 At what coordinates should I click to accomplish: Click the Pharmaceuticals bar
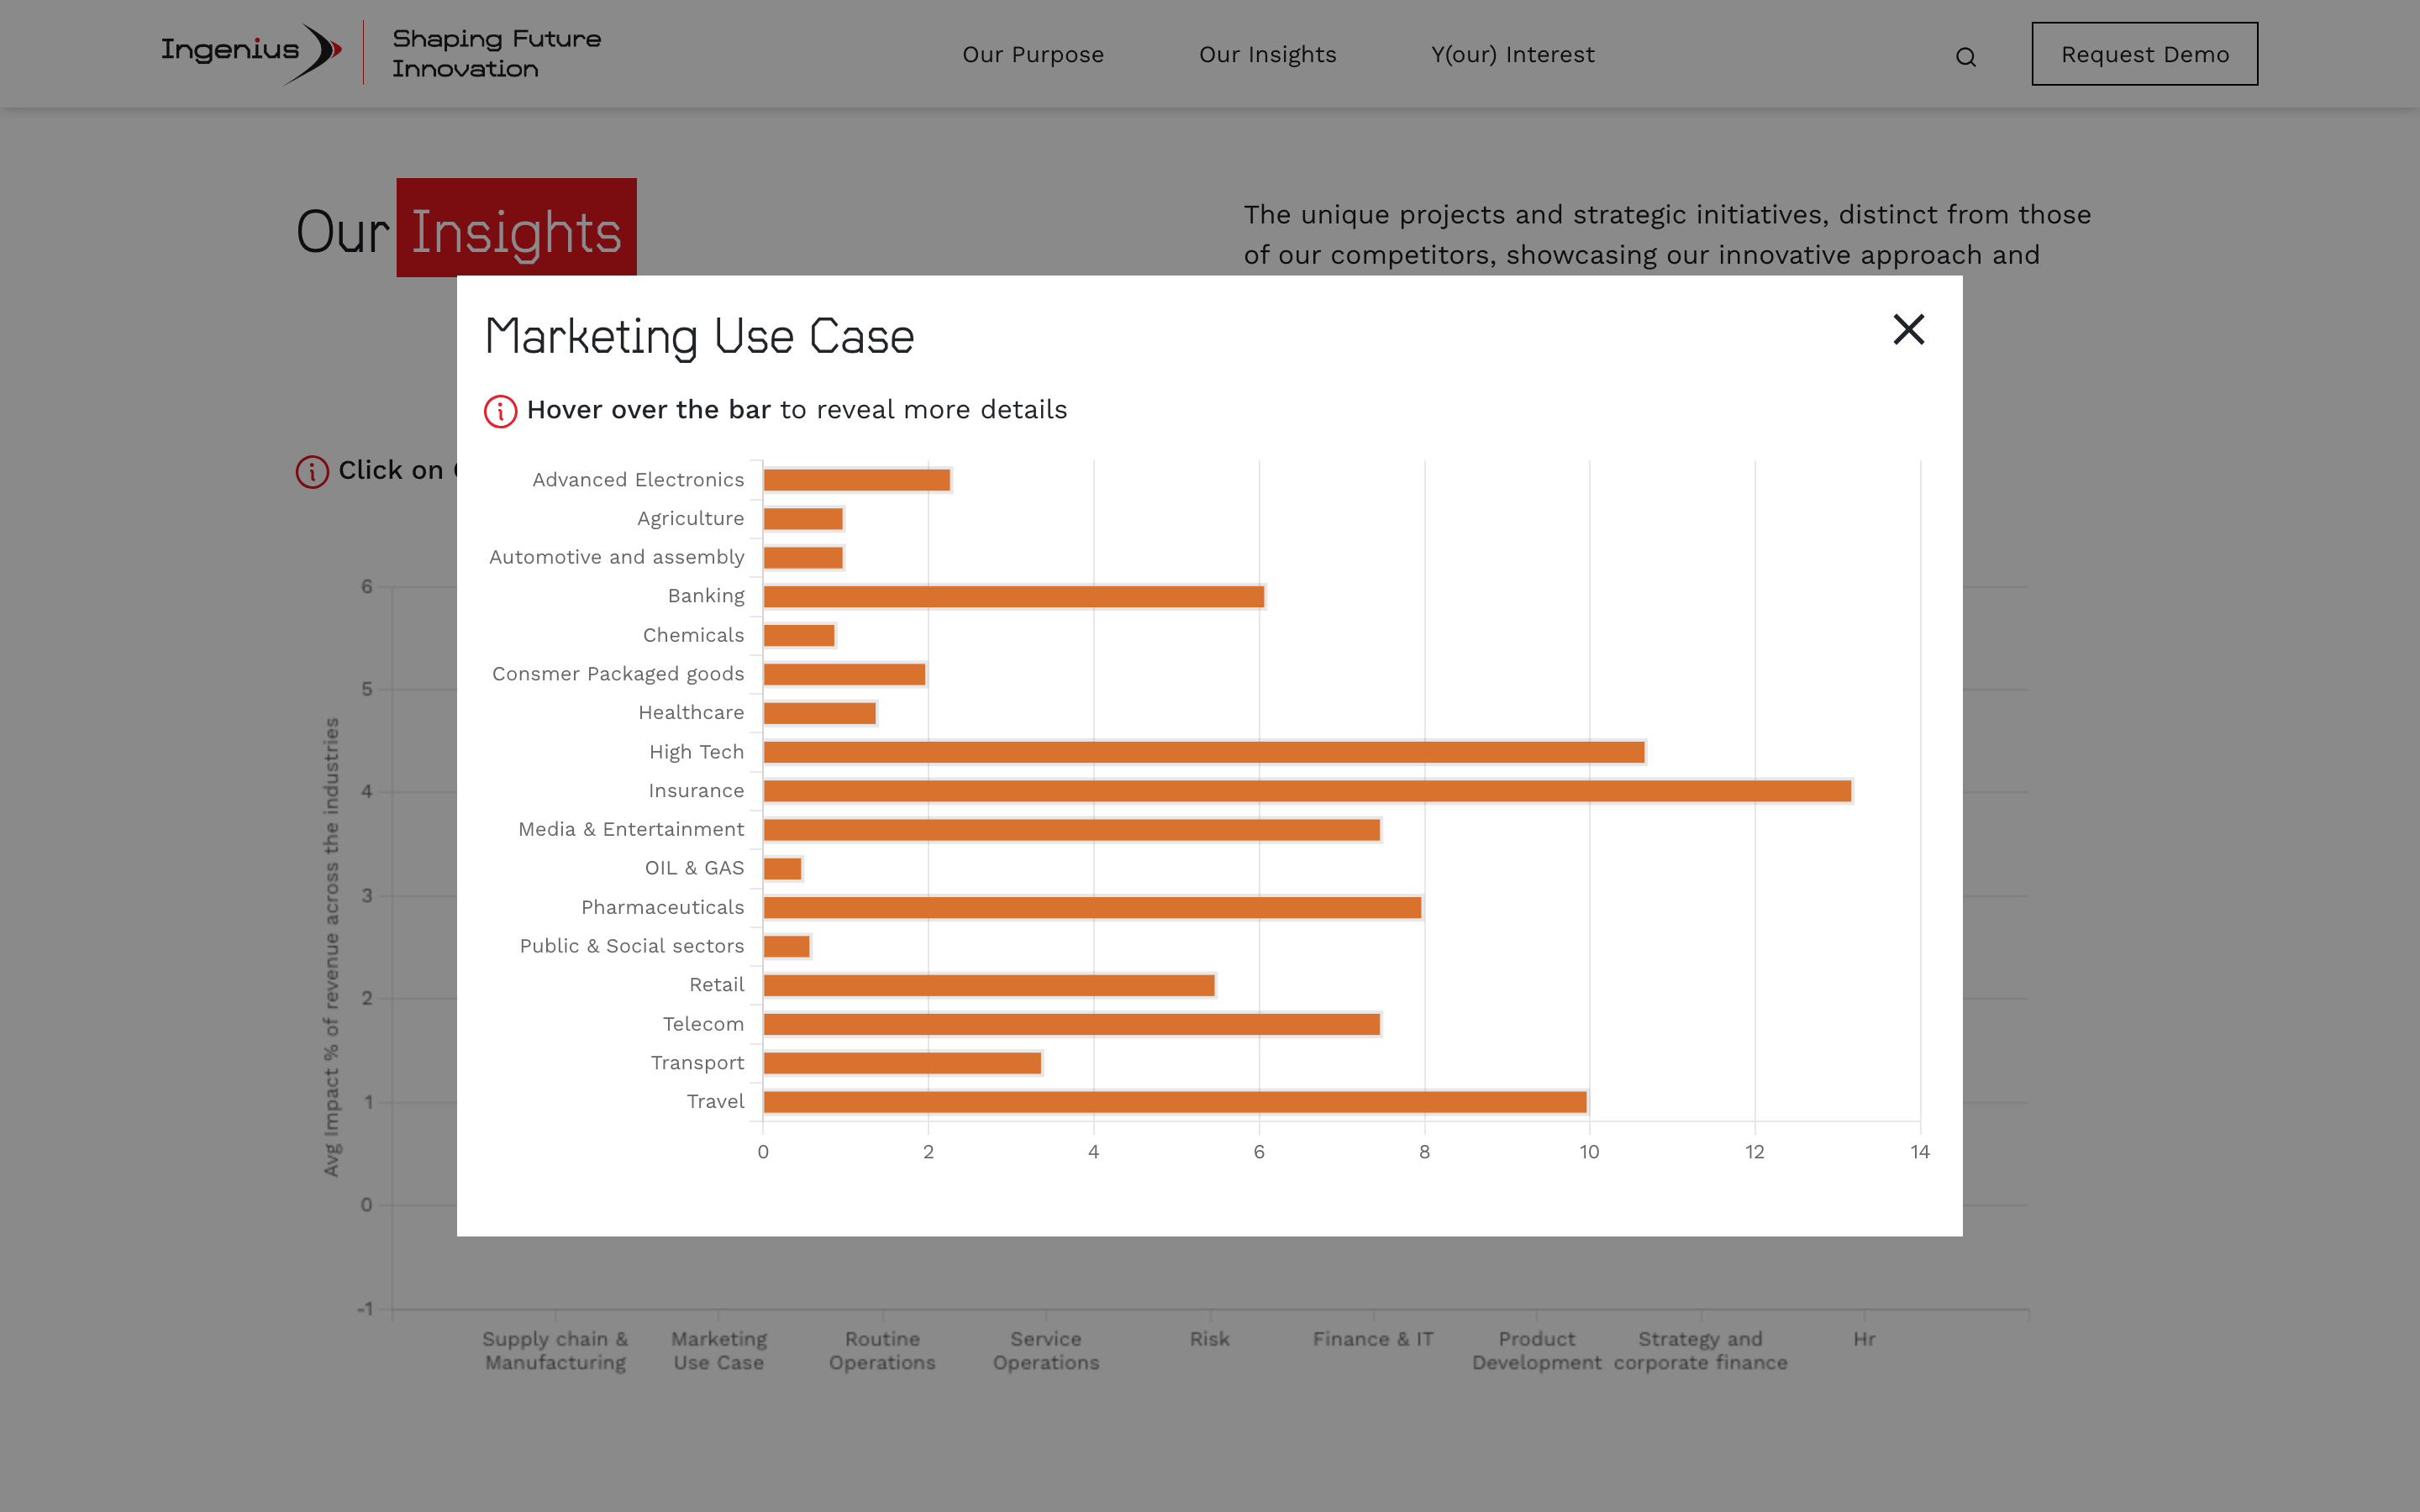click(1091, 907)
